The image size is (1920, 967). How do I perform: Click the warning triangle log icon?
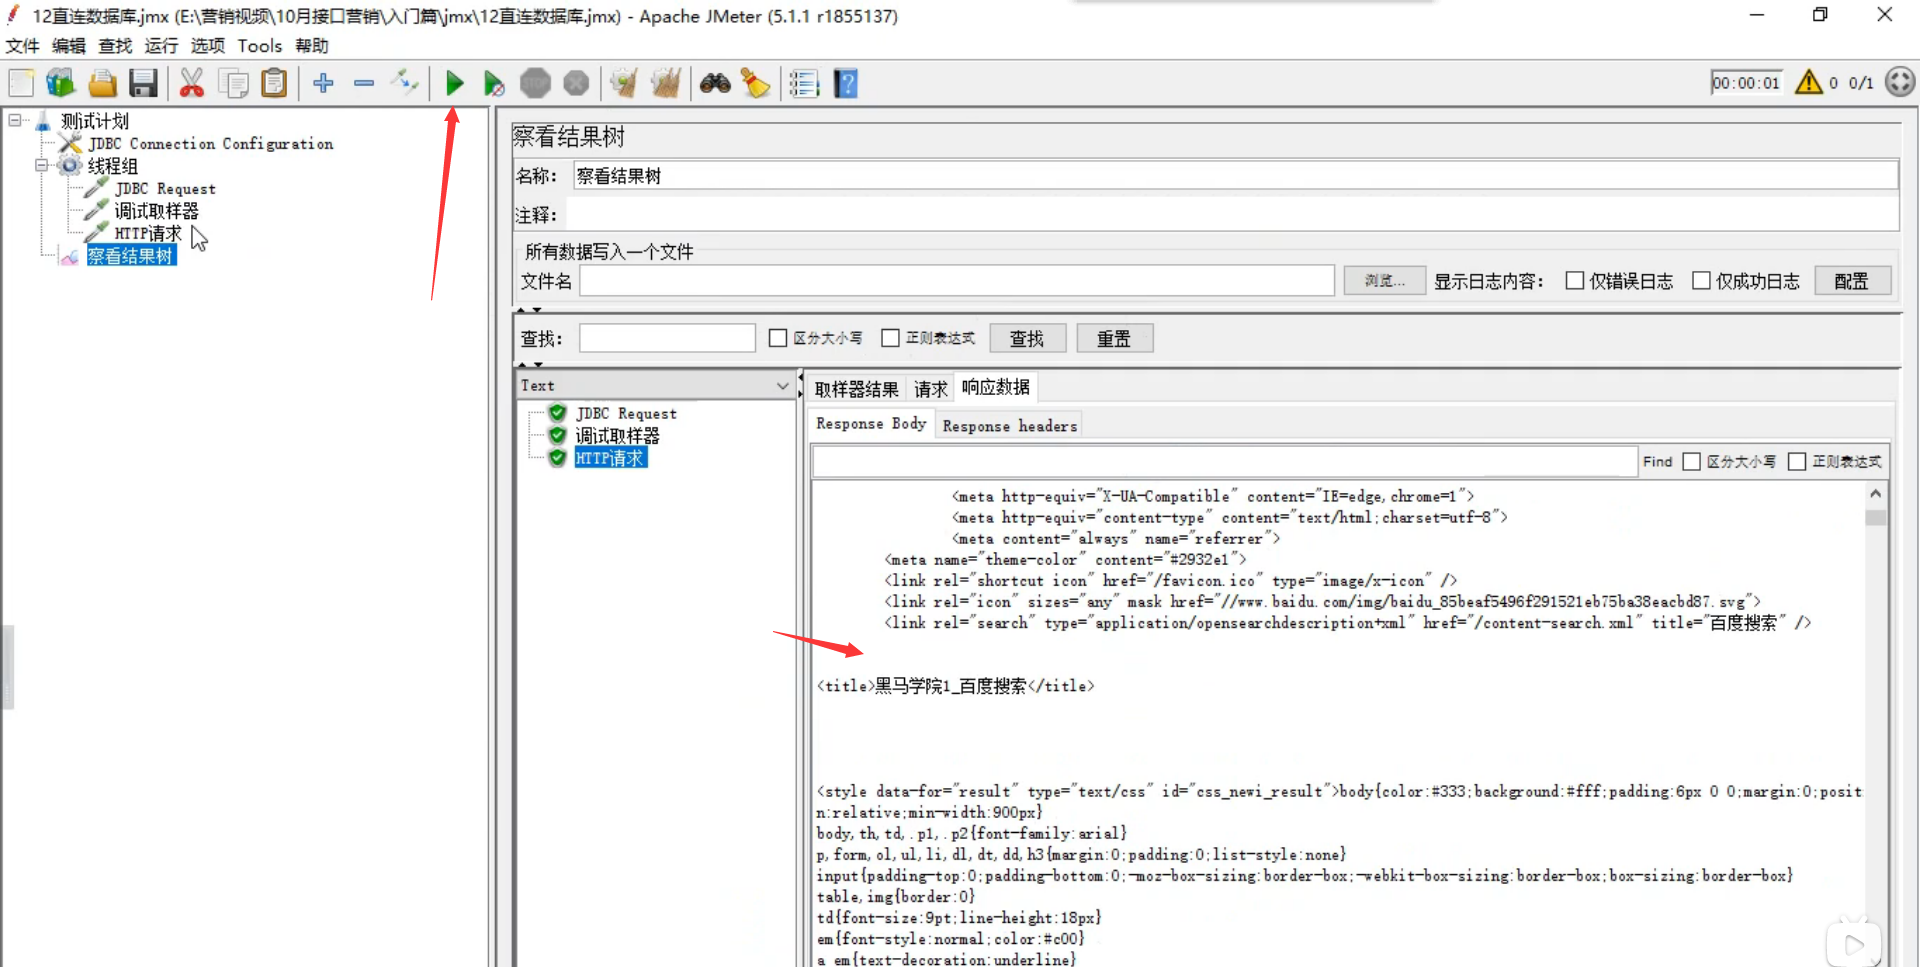click(x=1808, y=82)
